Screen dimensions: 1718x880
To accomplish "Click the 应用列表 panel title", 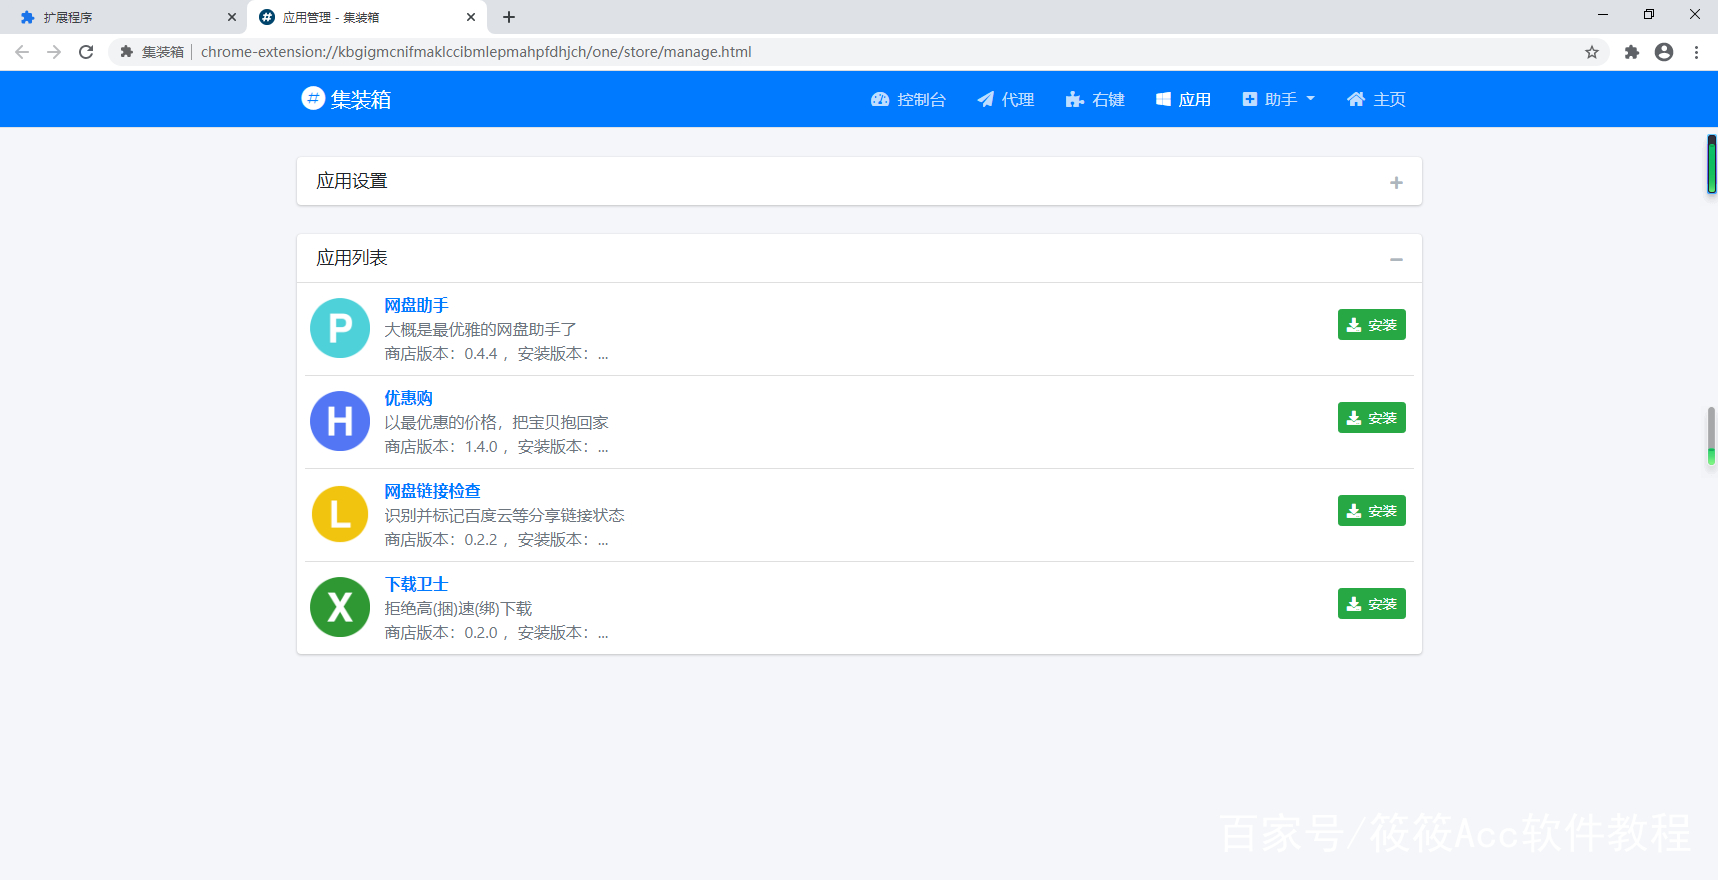I will 352,258.
